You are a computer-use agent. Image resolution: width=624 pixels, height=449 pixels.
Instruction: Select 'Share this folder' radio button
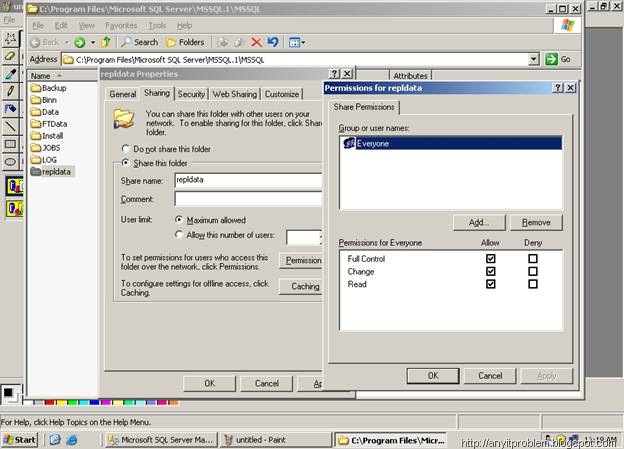(x=125, y=162)
